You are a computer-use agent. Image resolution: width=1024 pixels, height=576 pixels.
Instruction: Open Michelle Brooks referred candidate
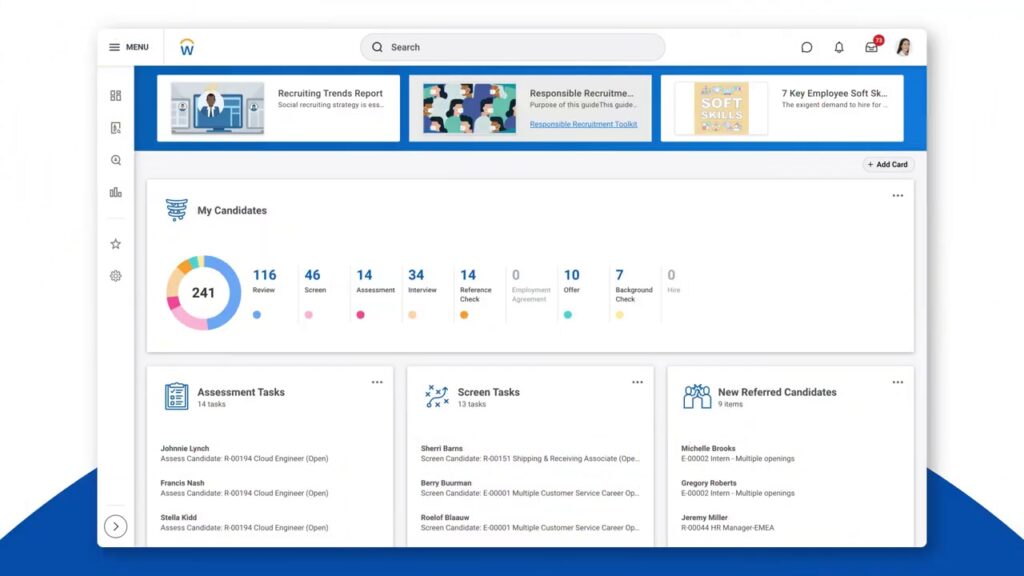pos(738,453)
